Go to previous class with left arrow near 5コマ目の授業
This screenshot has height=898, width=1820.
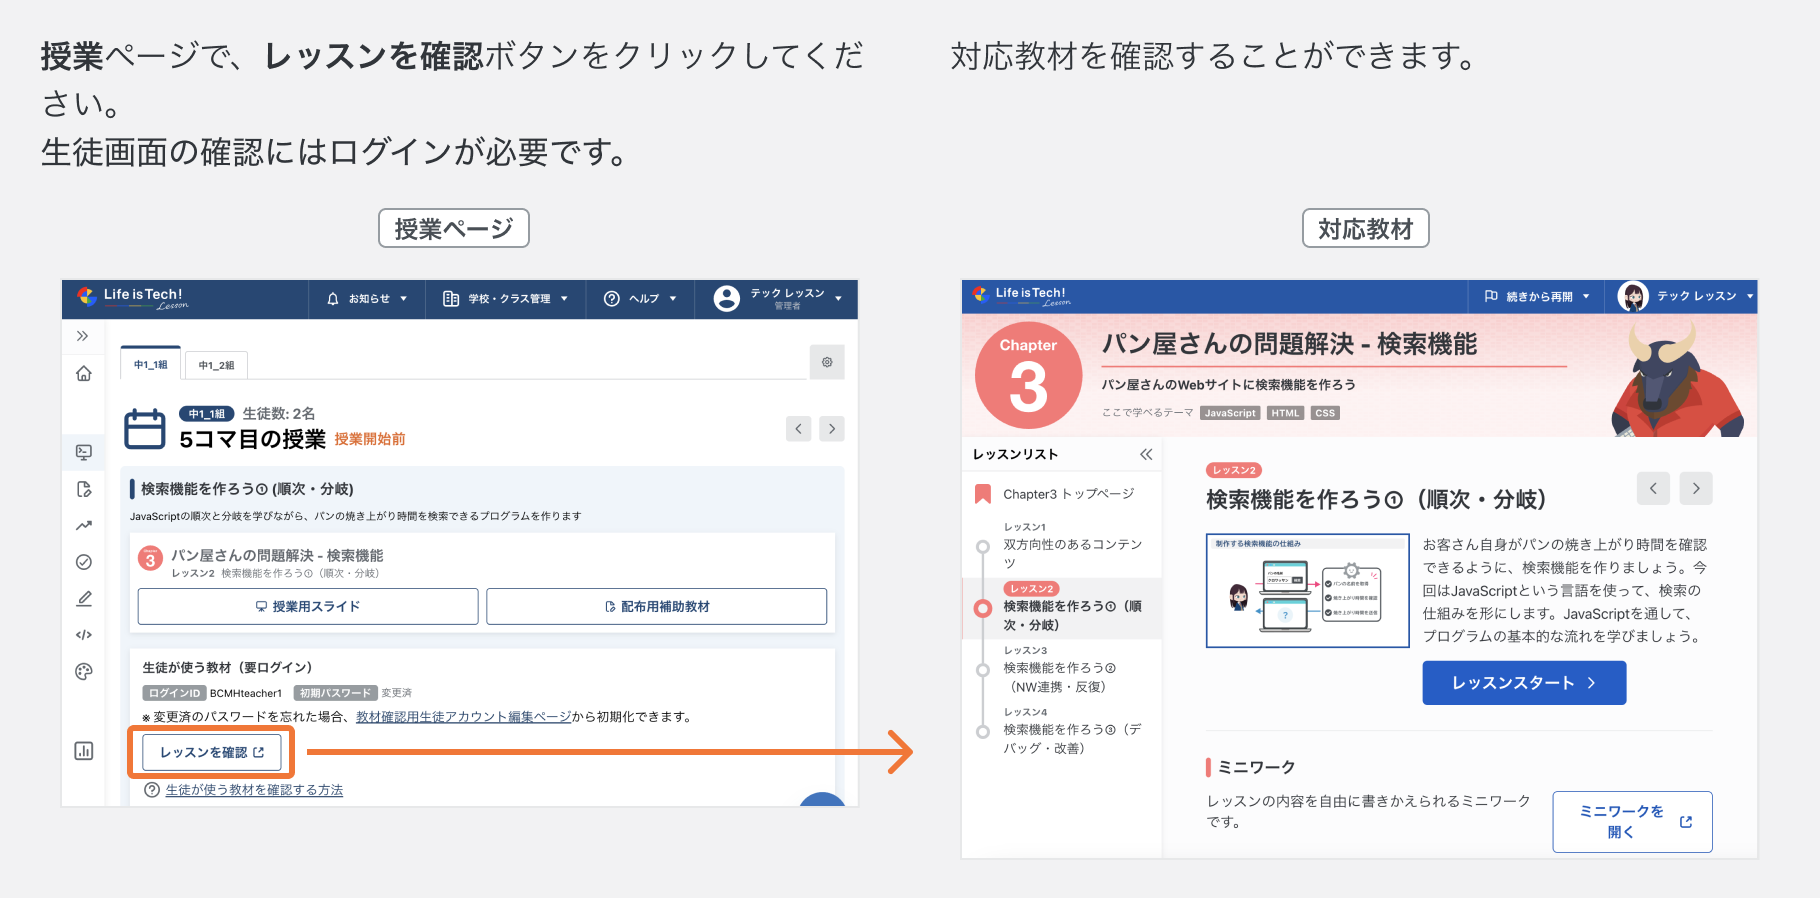point(798,429)
